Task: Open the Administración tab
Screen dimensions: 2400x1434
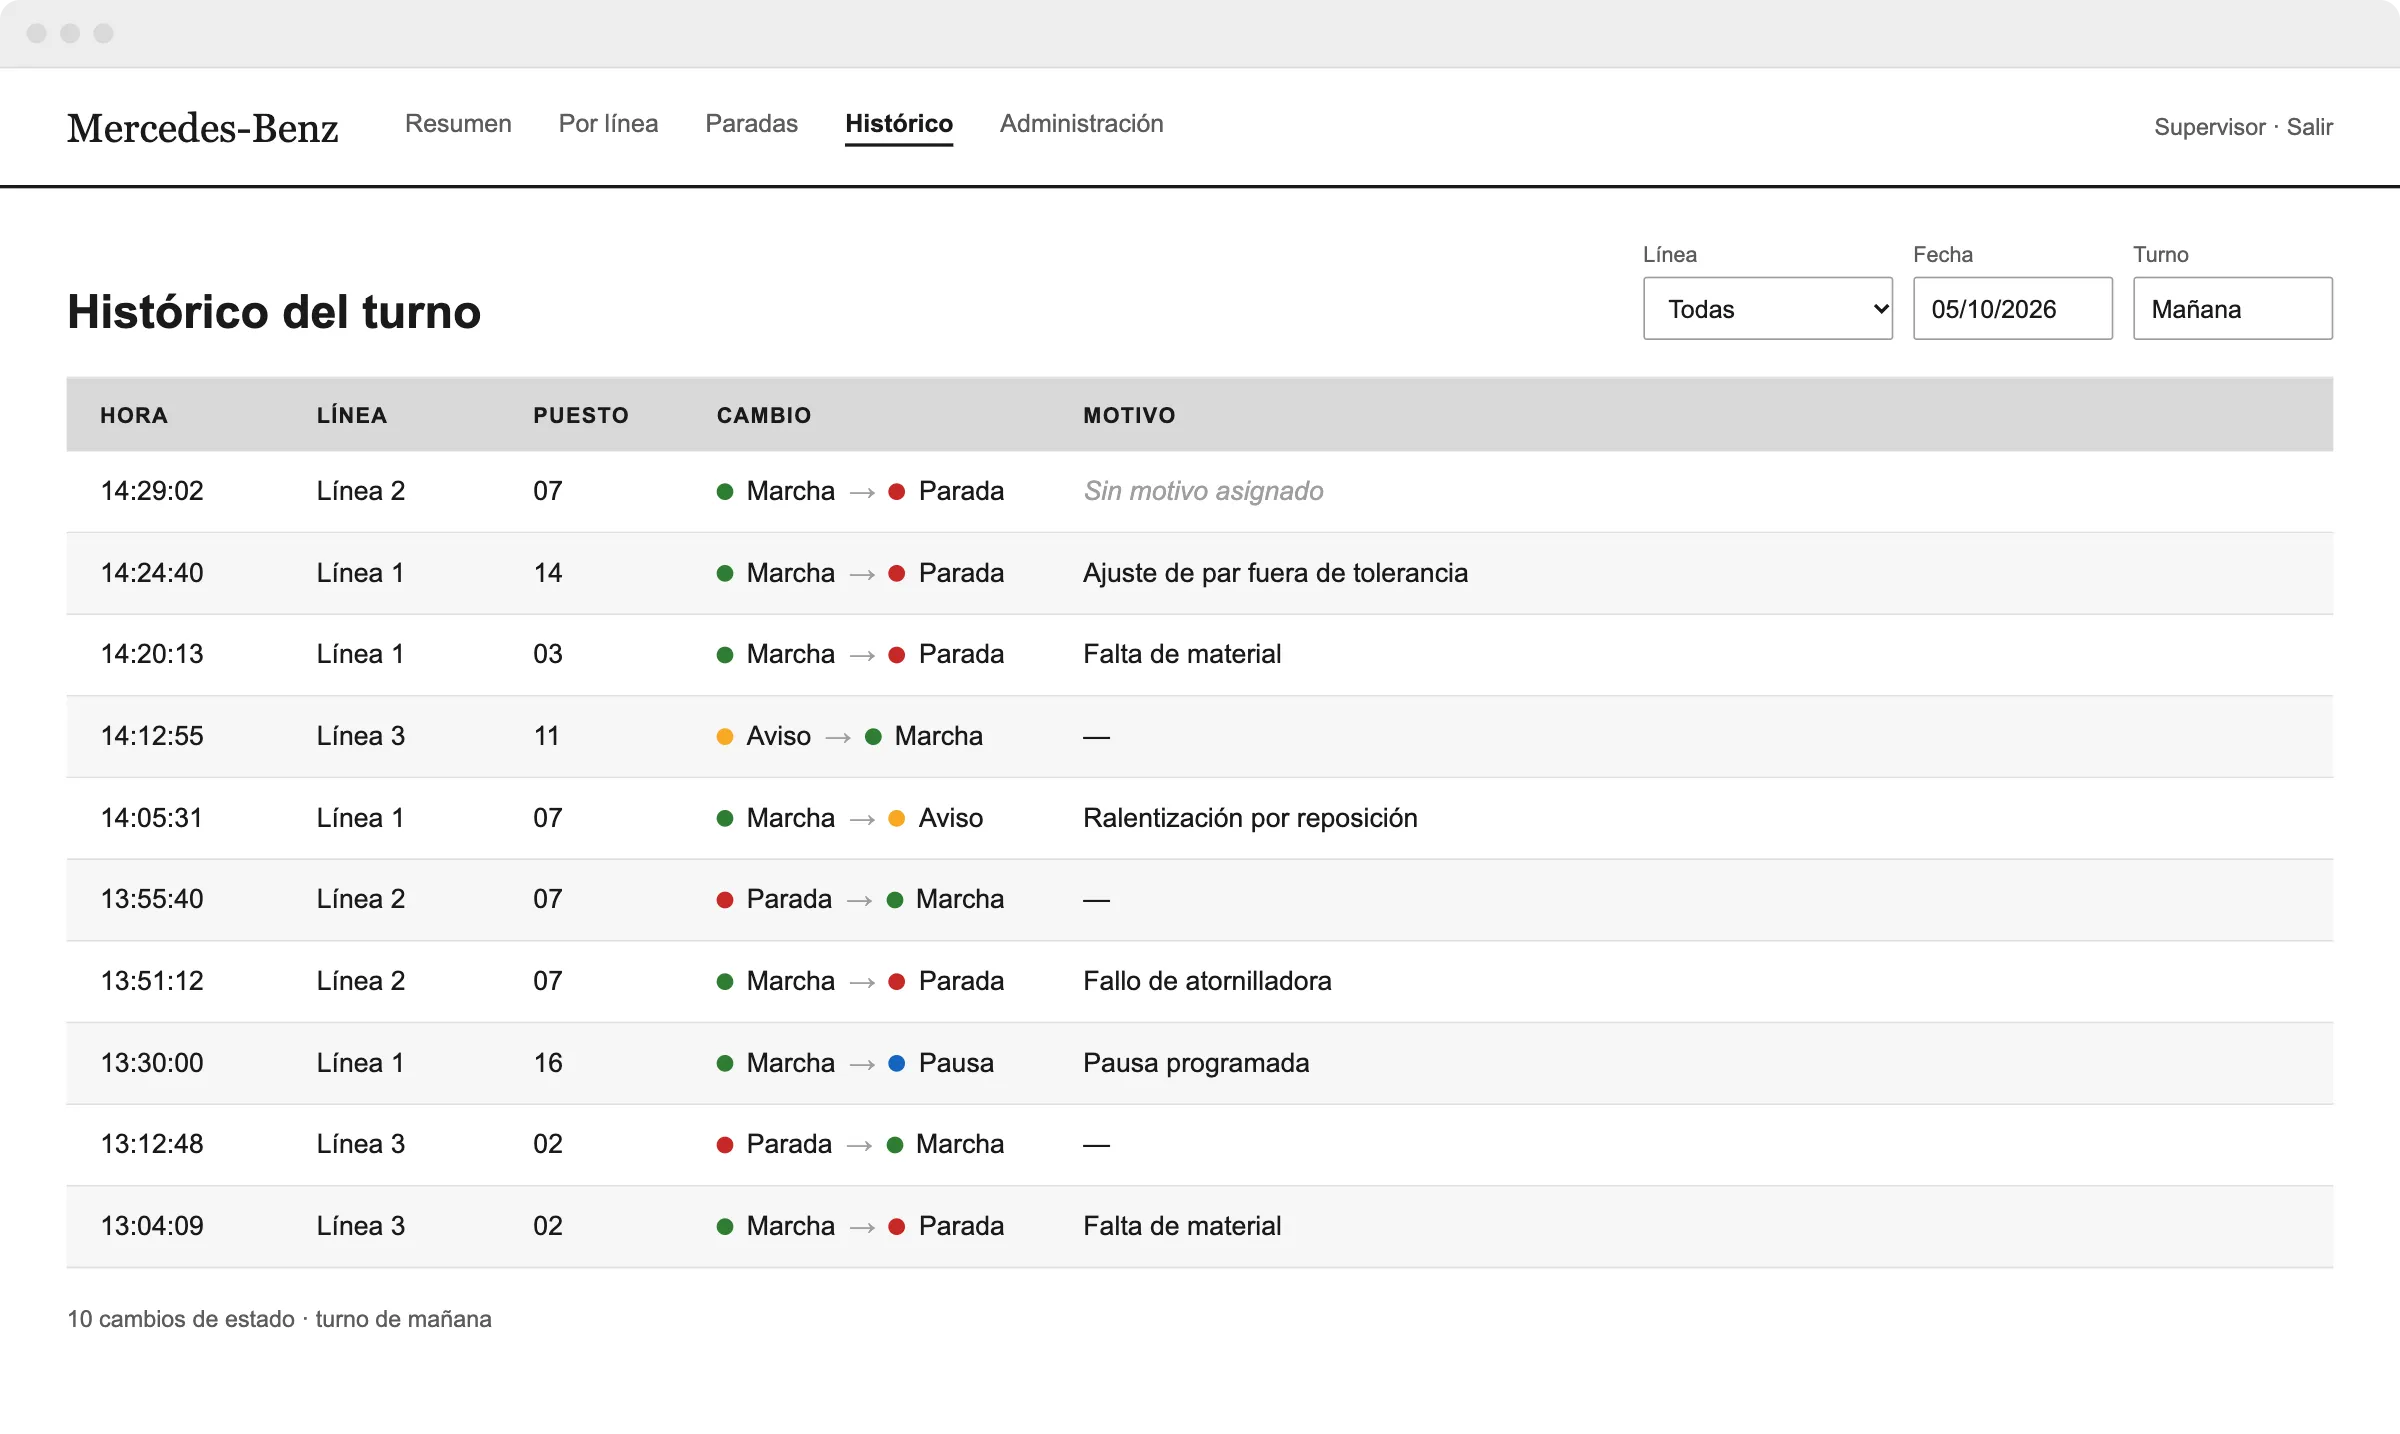Action: (1081, 124)
